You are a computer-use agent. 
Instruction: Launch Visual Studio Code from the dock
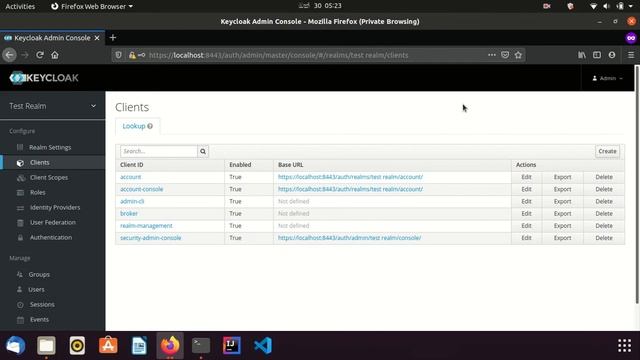pos(263,345)
